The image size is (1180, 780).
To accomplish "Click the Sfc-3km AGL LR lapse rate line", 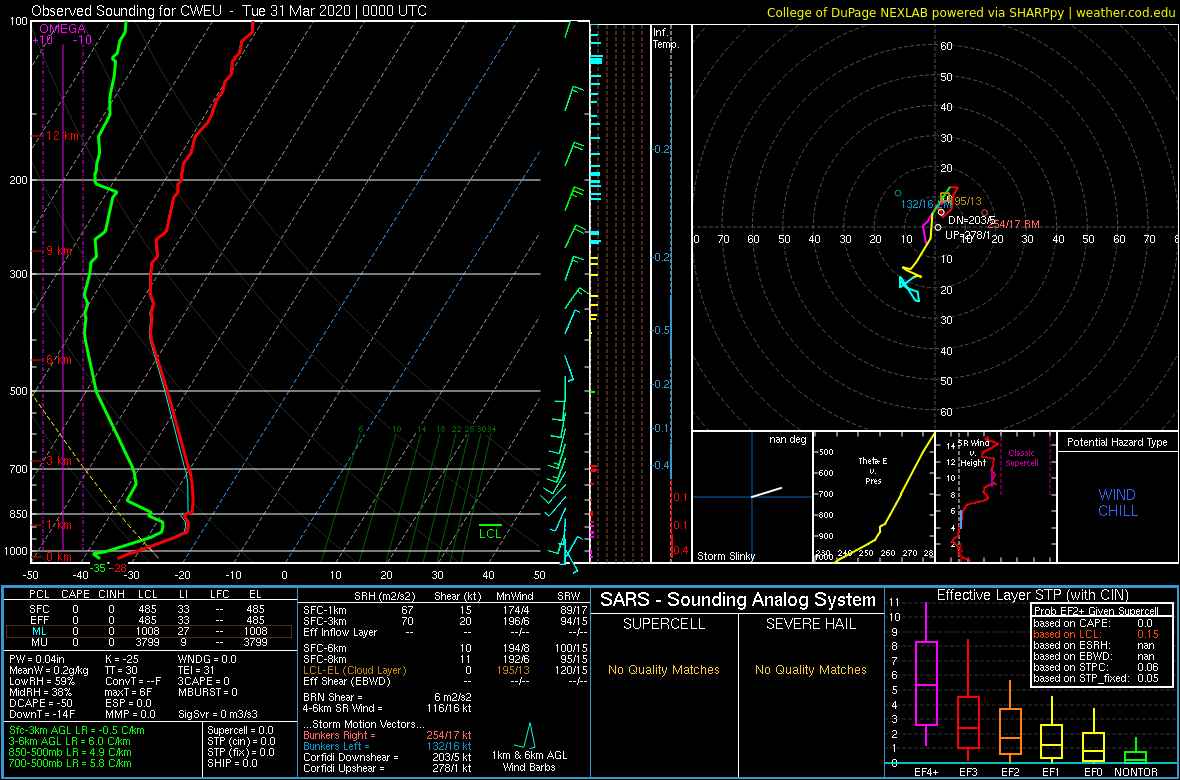I will coord(78,730).
